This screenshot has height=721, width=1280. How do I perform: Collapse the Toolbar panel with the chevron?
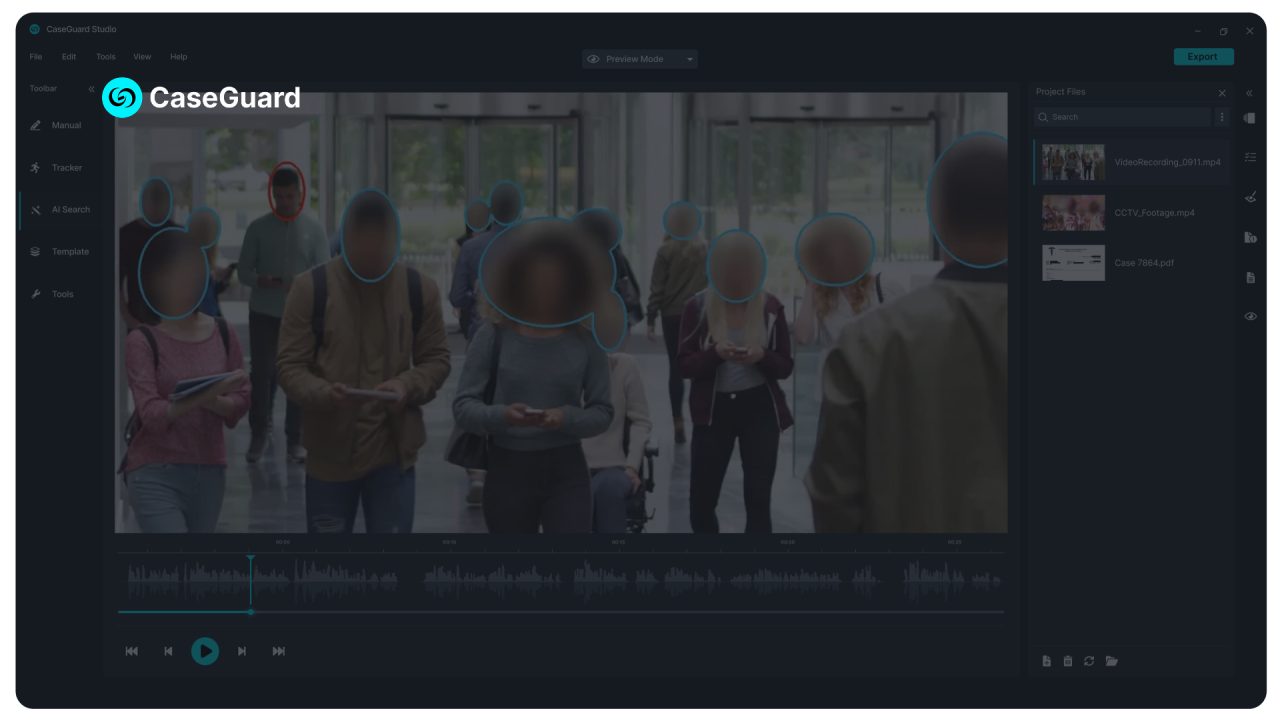coord(91,88)
